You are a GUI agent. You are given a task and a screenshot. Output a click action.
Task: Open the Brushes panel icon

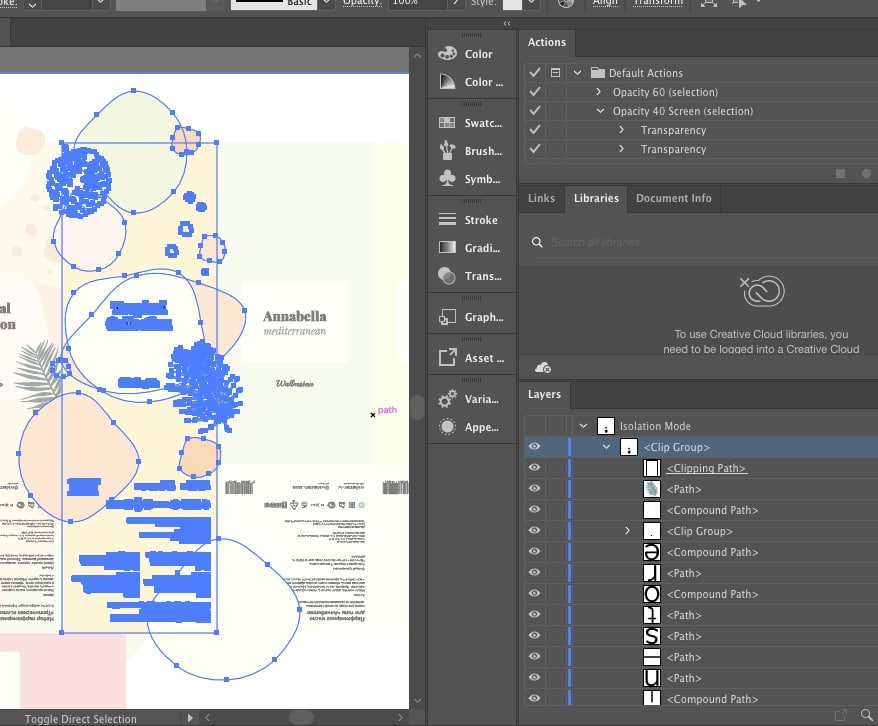pyautogui.click(x=447, y=151)
